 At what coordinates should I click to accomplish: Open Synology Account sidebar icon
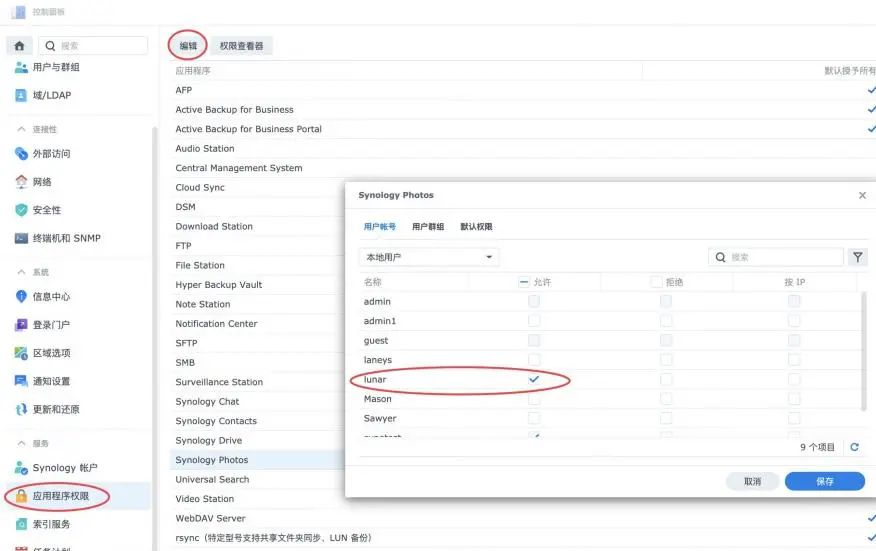click(x=21, y=468)
